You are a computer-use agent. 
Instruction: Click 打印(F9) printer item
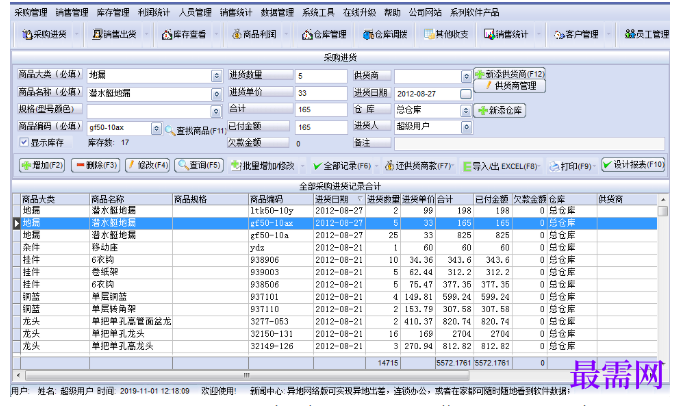pyautogui.click(x=571, y=166)
